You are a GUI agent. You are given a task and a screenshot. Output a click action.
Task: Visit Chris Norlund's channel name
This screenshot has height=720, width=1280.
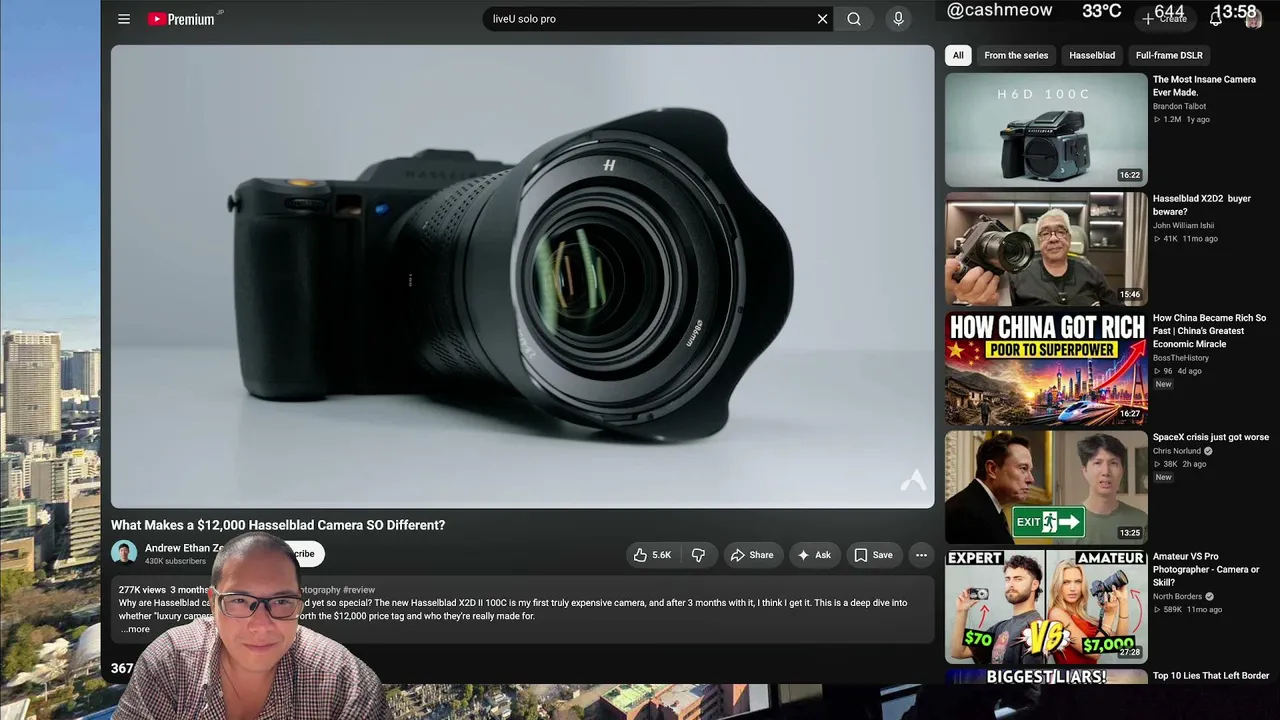1178,451
